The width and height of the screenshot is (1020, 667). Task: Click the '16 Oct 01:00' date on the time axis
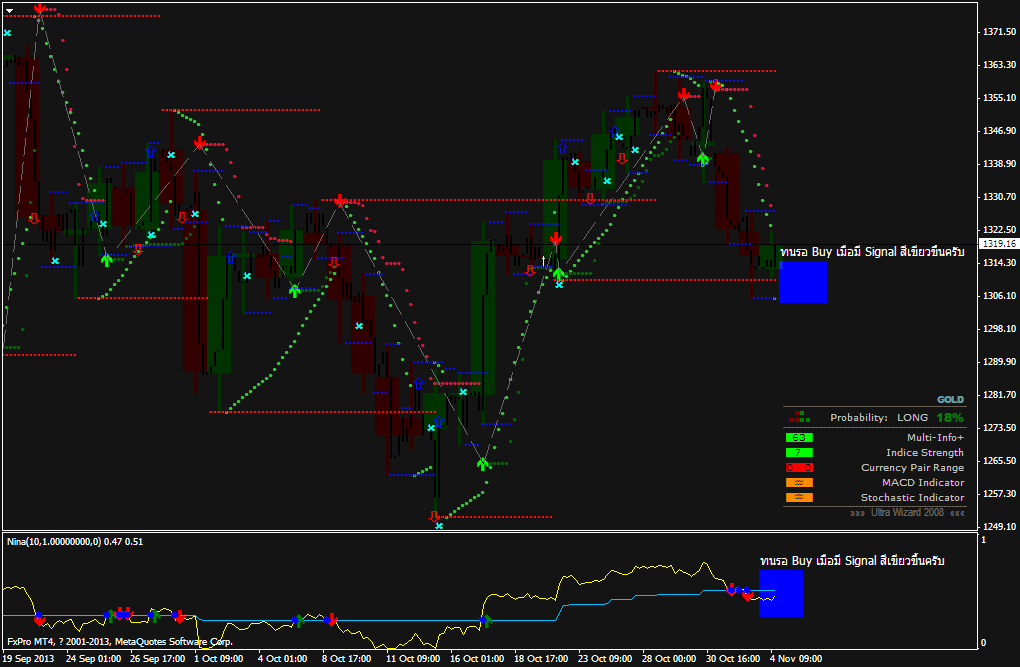(x=477, y=659)
